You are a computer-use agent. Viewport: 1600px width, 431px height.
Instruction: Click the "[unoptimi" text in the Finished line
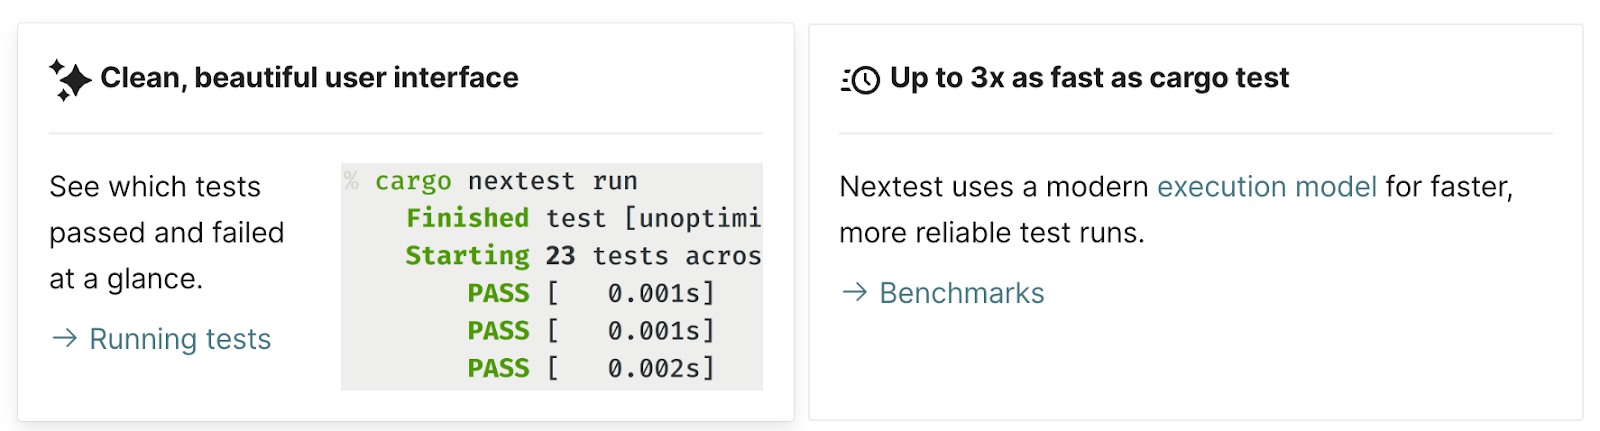692,218
